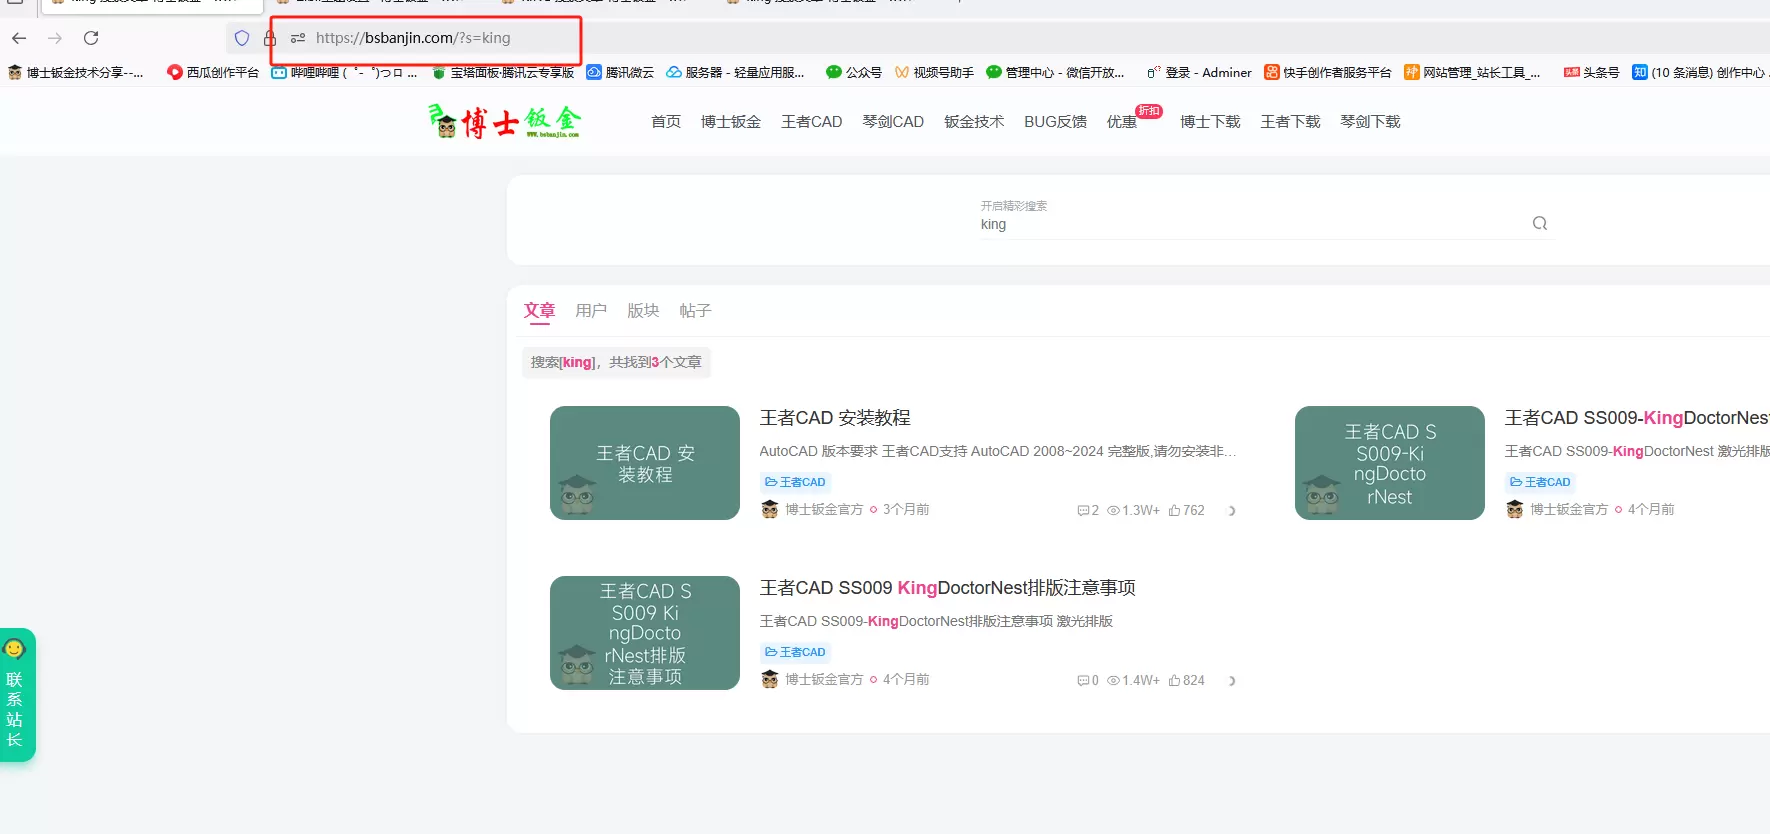Open site permissions icon beside URL

298,38
